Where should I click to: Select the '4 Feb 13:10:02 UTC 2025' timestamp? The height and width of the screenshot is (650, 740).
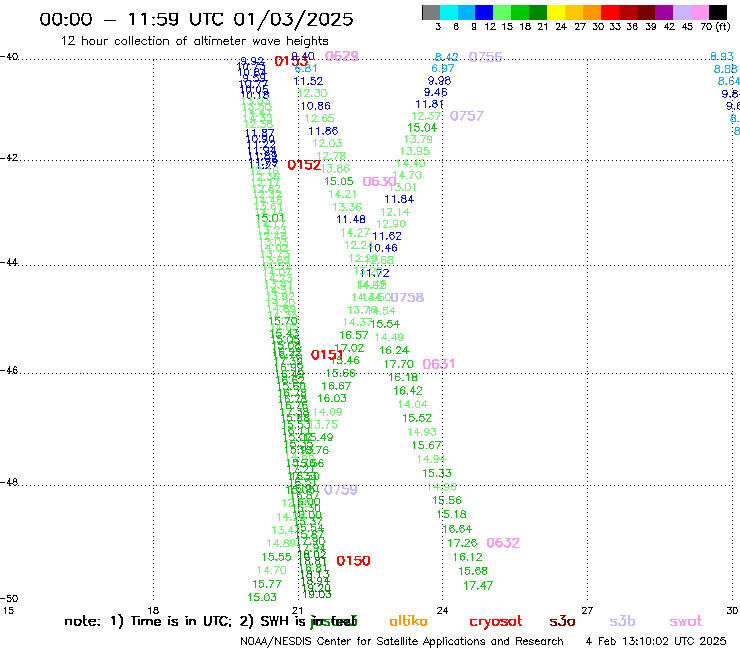[x=656, y=642]
